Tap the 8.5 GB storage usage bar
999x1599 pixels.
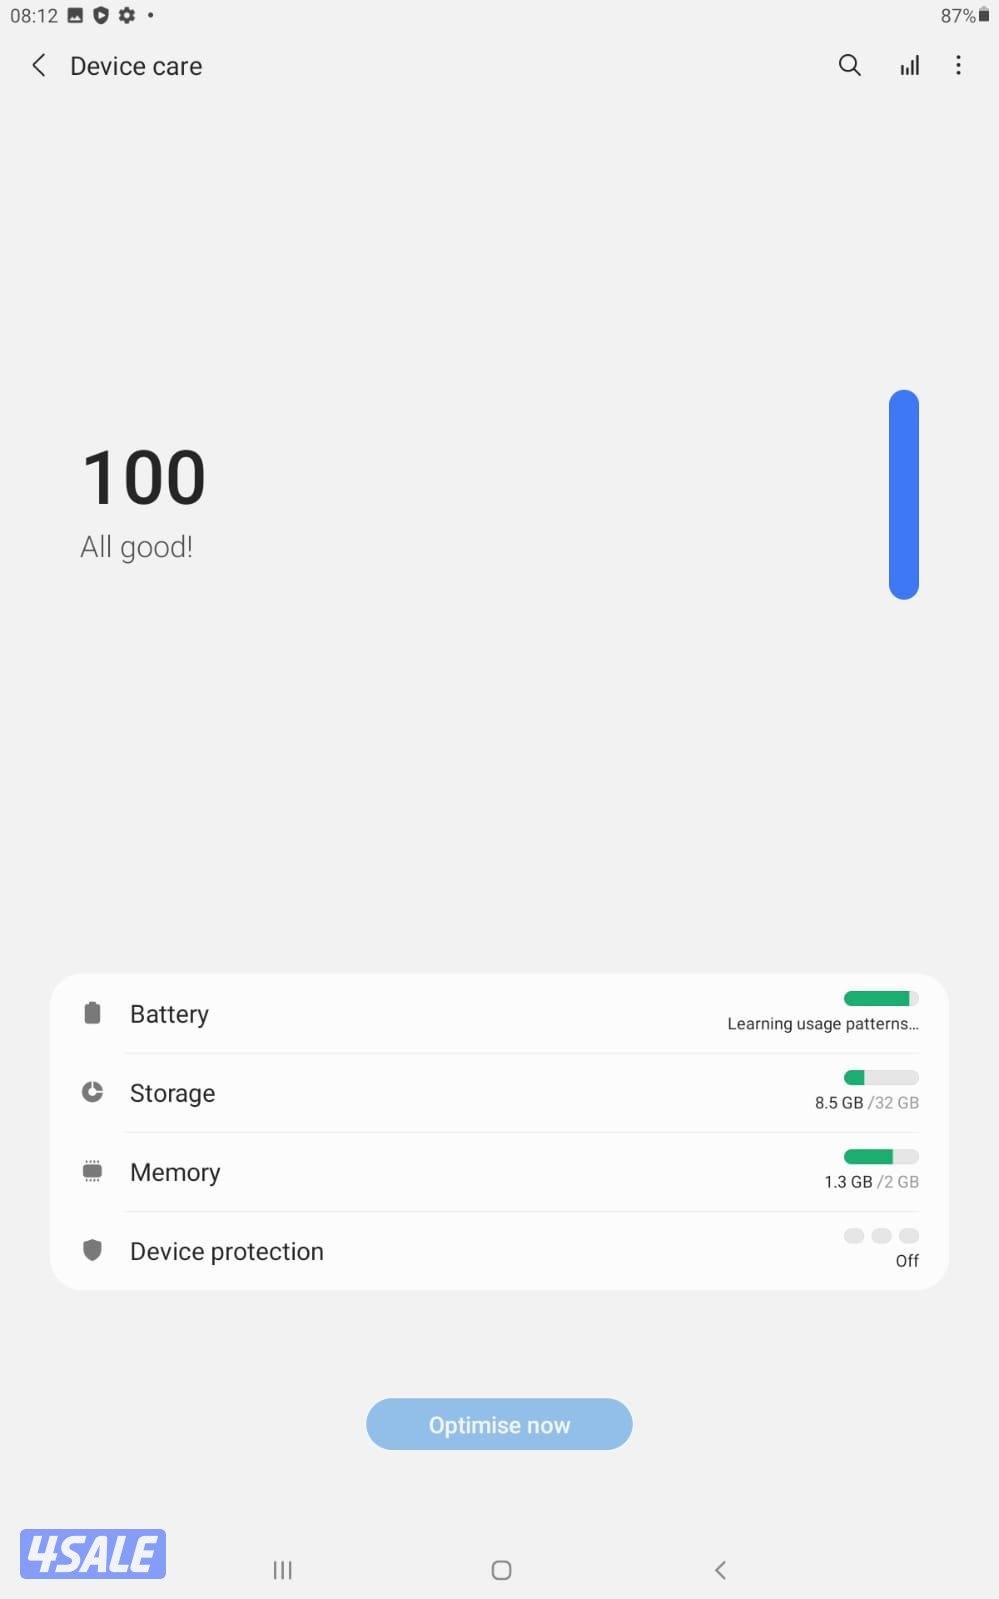tap(880, 1077)
